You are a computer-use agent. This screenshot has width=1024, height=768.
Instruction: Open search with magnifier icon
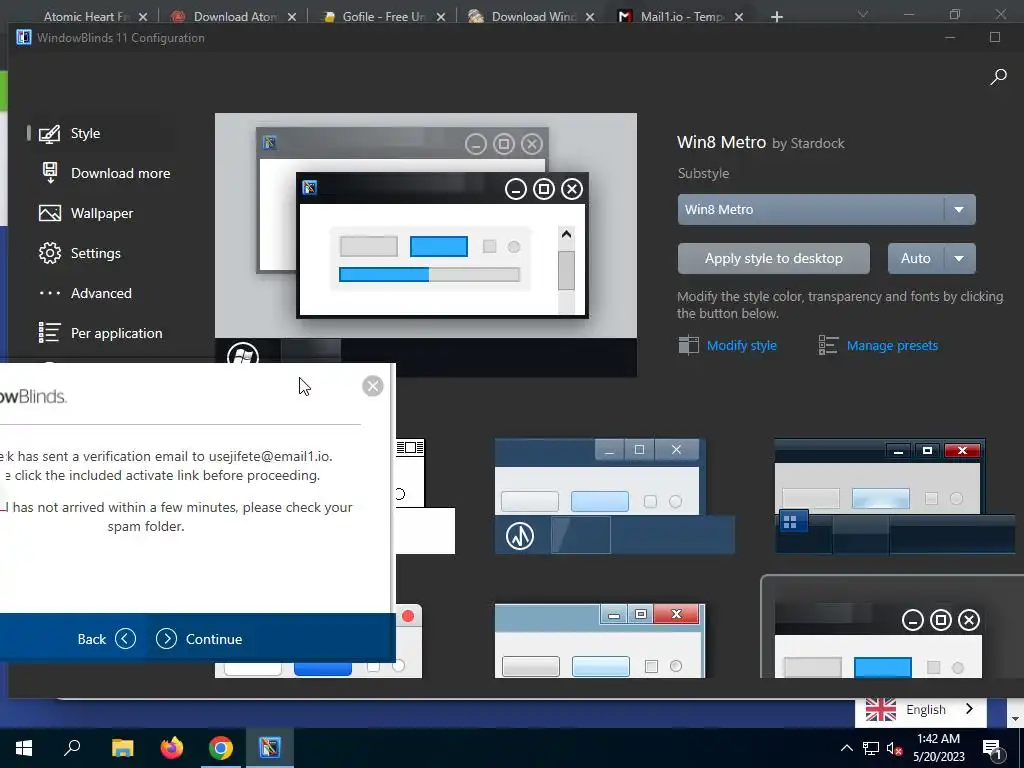[x=998, y=77]
